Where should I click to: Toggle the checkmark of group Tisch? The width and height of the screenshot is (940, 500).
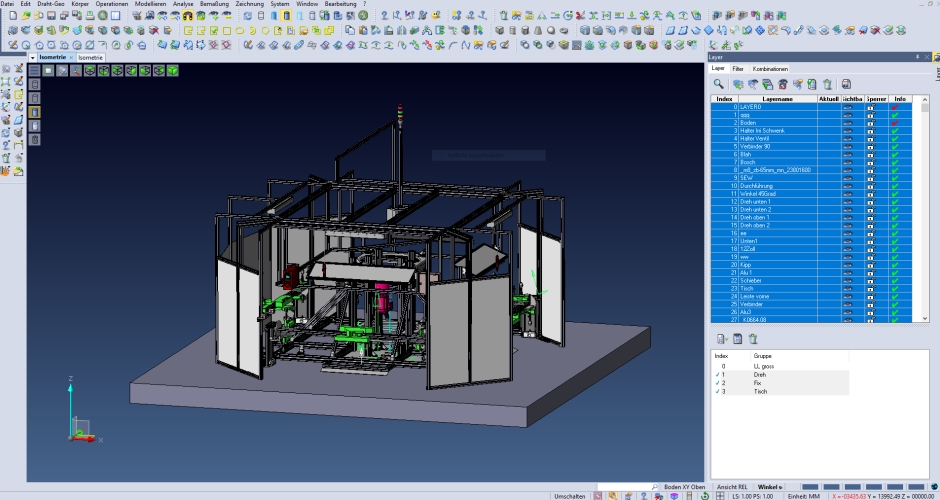pos(718,391)
